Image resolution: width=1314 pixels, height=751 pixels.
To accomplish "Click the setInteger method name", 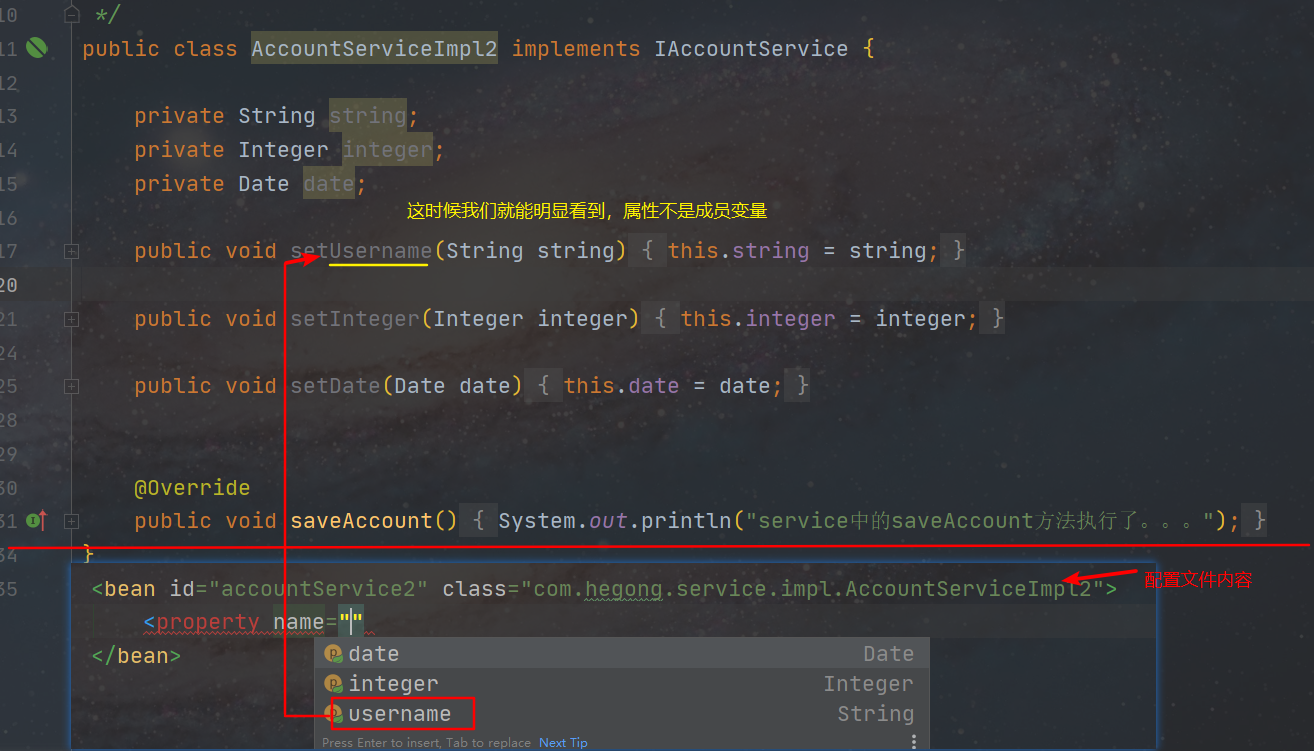I will (355, 319).
